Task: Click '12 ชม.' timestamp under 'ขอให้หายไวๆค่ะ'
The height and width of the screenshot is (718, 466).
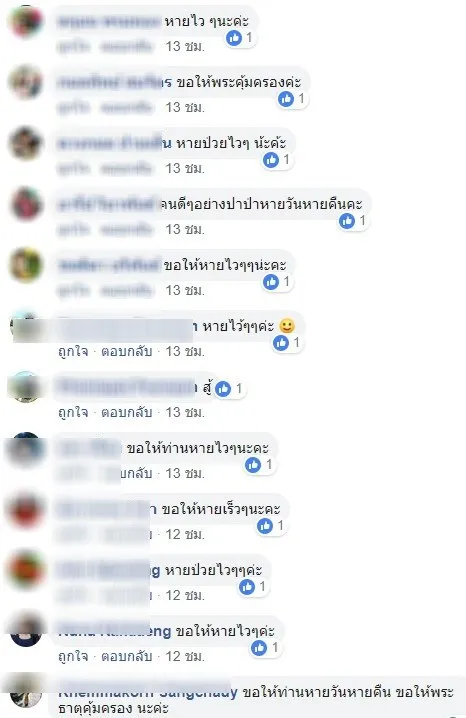Action: [185, 656]
